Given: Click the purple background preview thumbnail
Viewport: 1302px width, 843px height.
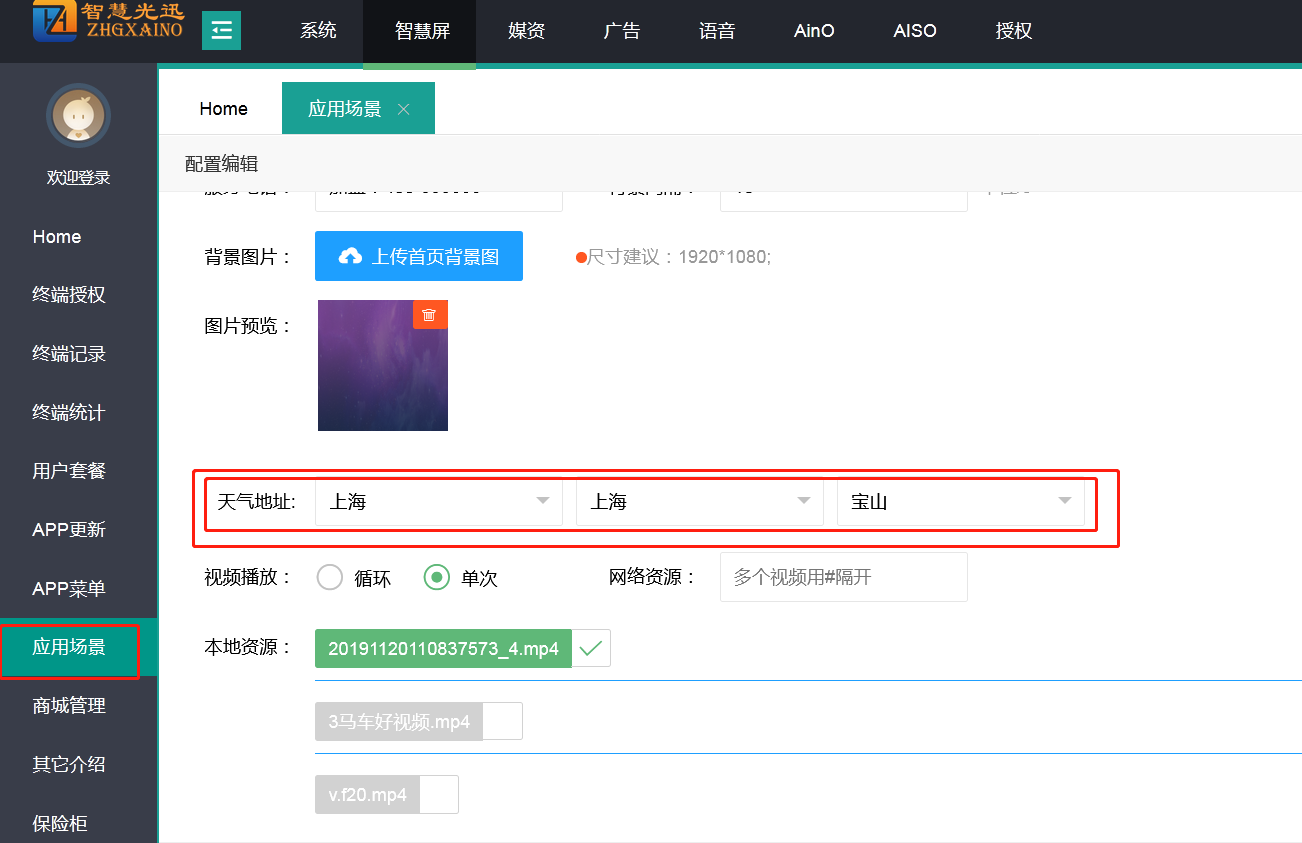Looking at the screenshot, I should pyautogui.click(x=383, y=365).
